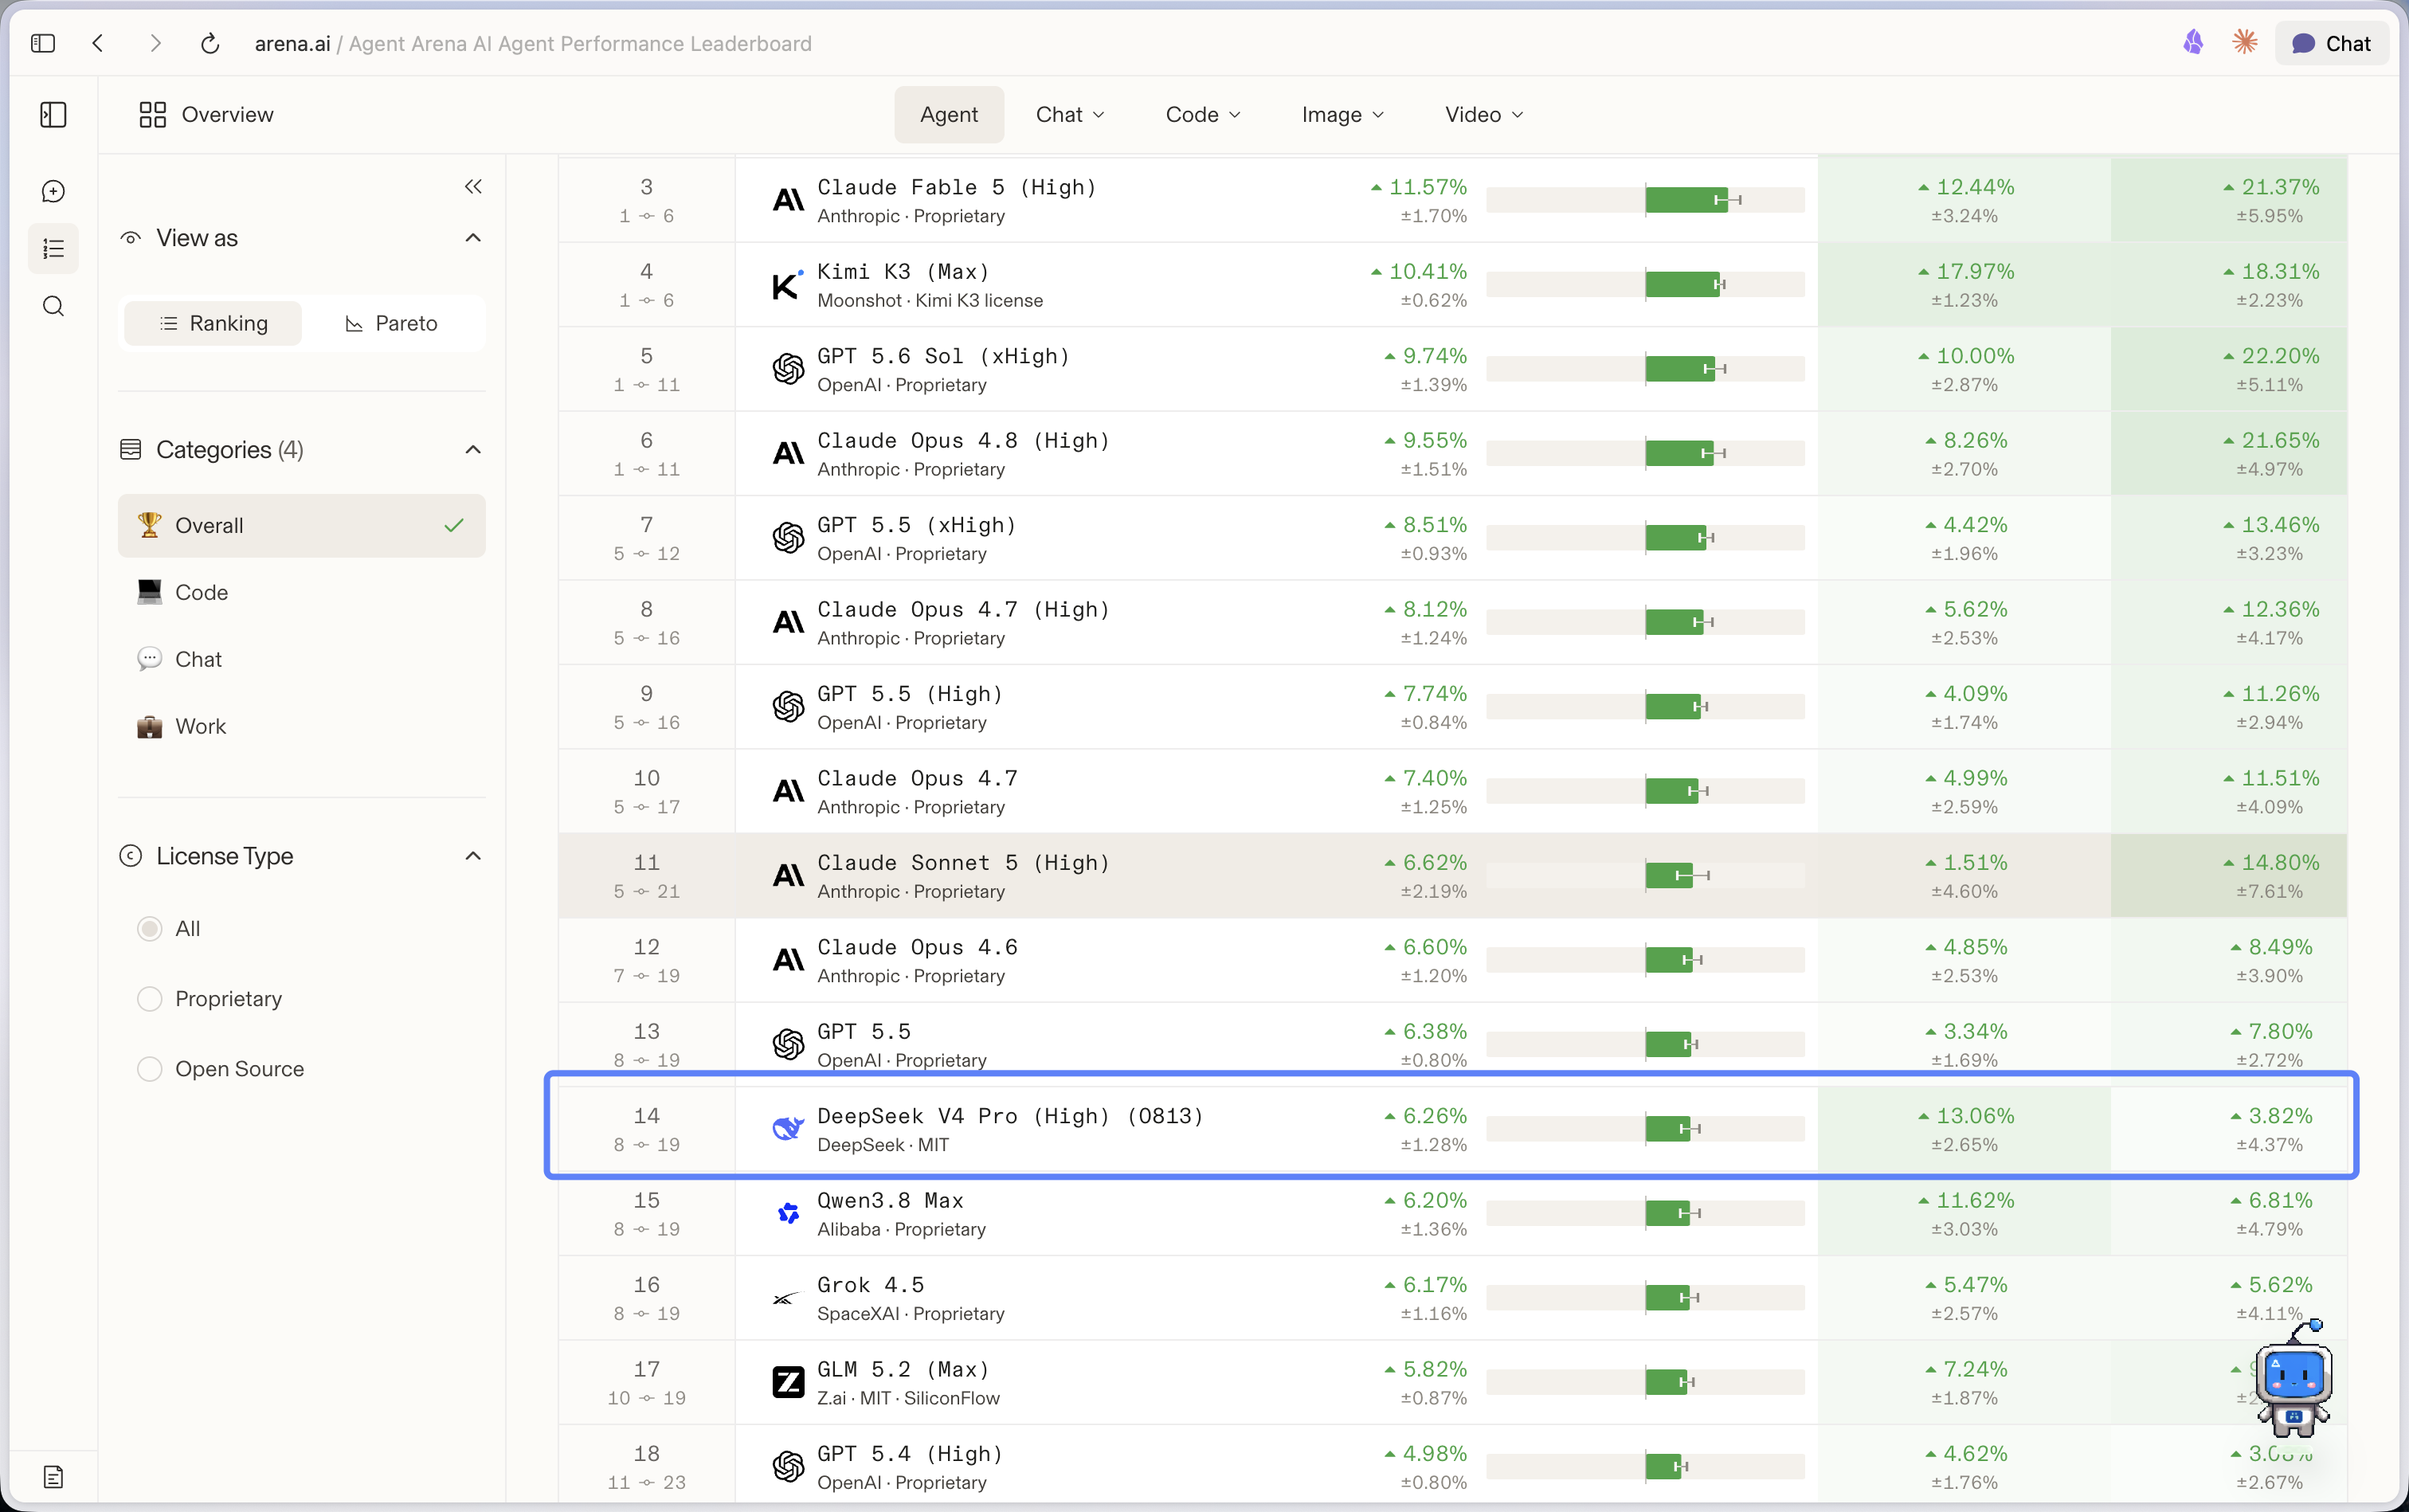This screenshot has height=1512, width=2409.
Task: Open search from the left rail magnifier icon
Action: coord(53,306)
